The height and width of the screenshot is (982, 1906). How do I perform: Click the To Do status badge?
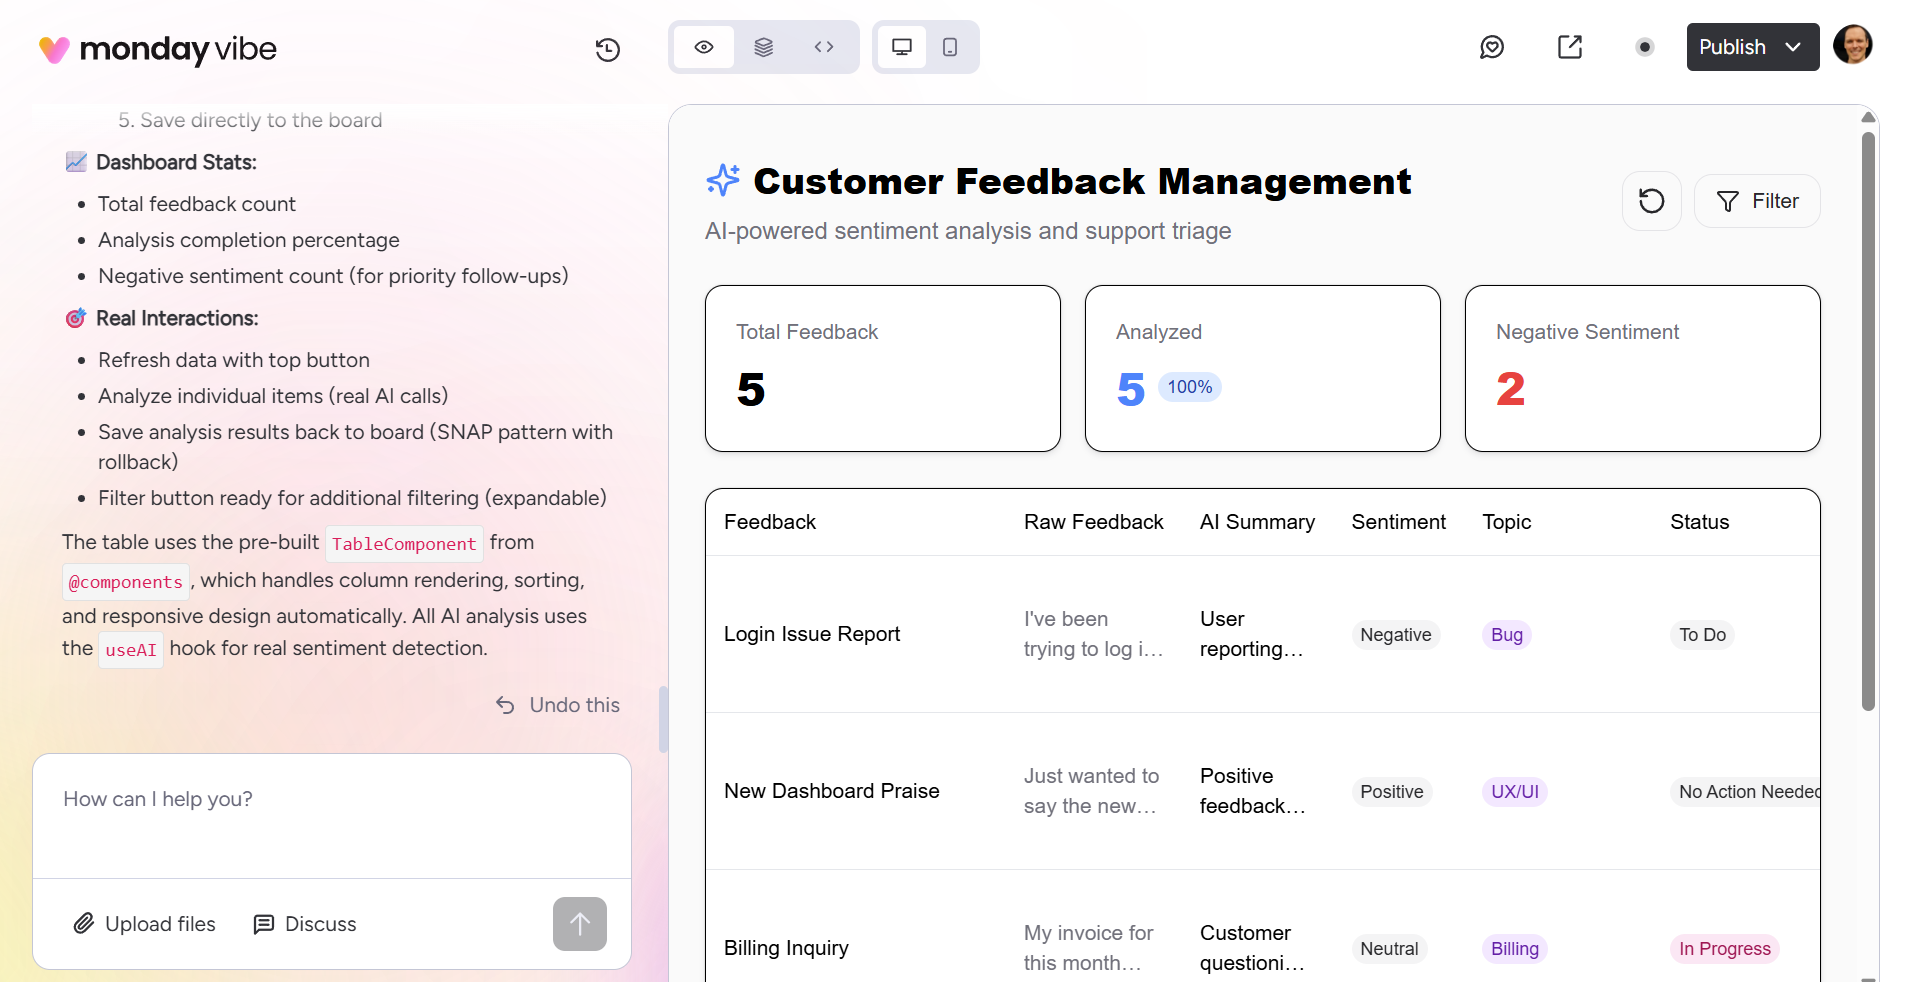point(1703,635)
